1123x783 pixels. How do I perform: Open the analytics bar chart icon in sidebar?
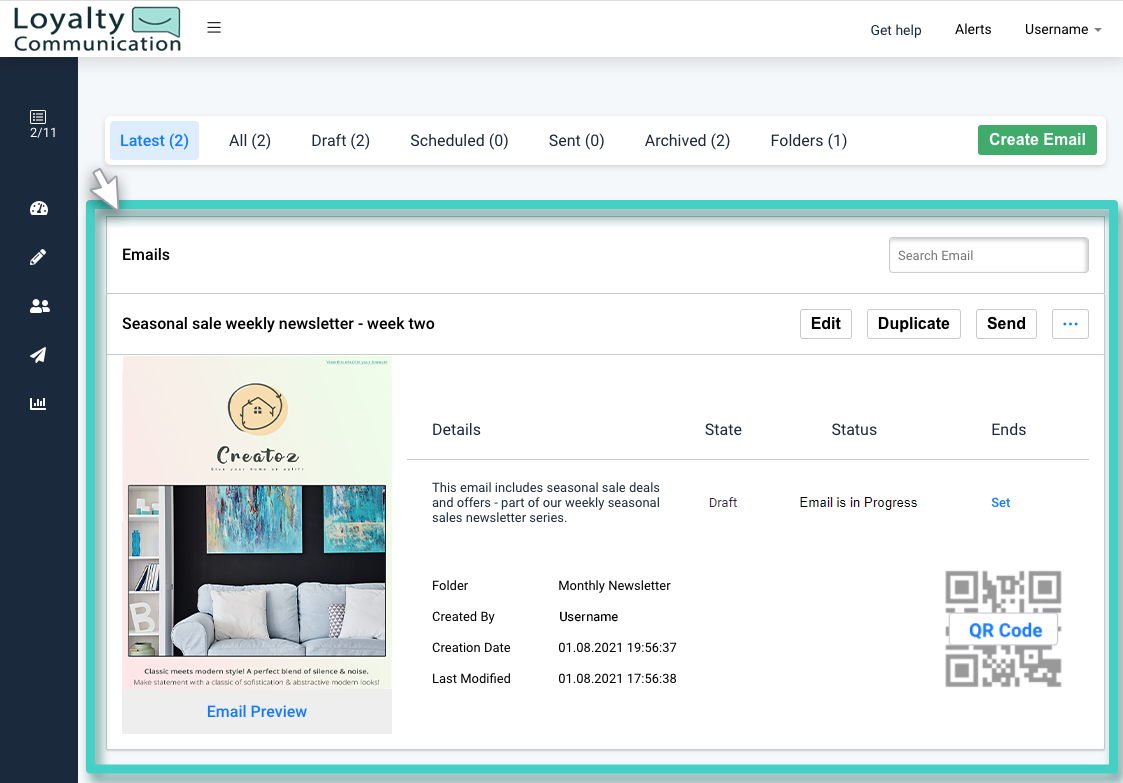click(38, 403)
